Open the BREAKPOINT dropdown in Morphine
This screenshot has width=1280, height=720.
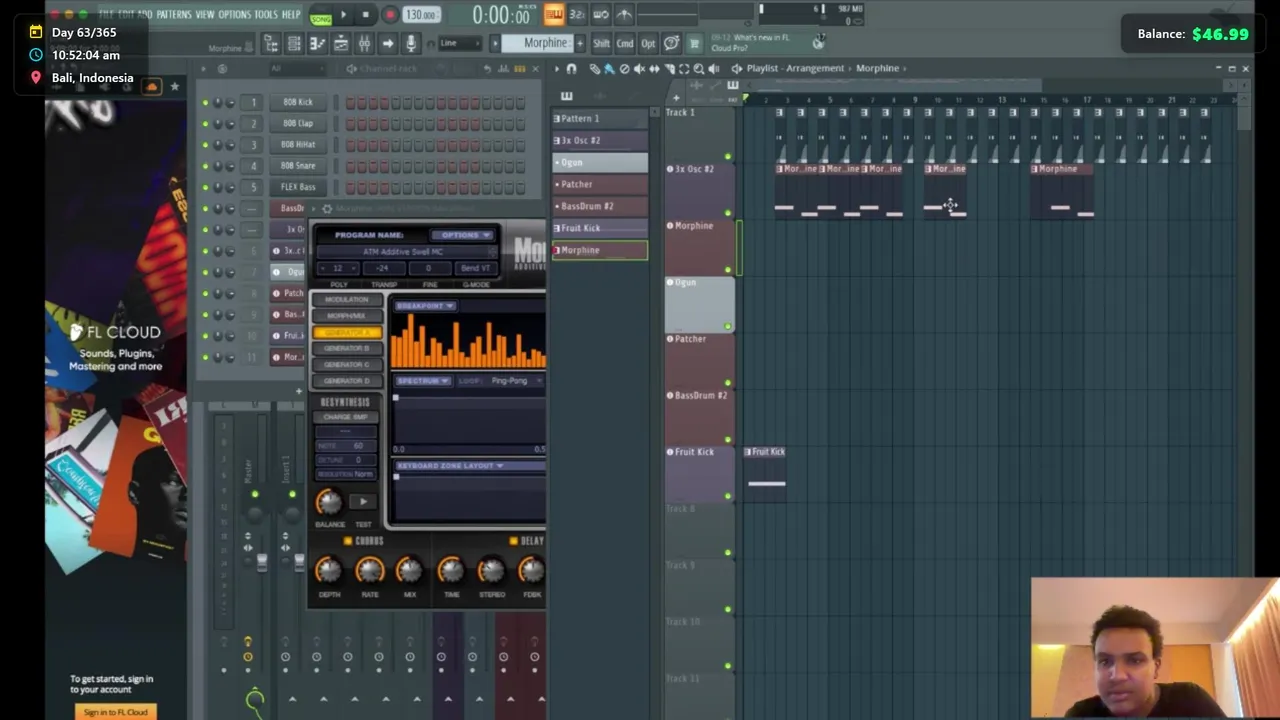(425, 306)
